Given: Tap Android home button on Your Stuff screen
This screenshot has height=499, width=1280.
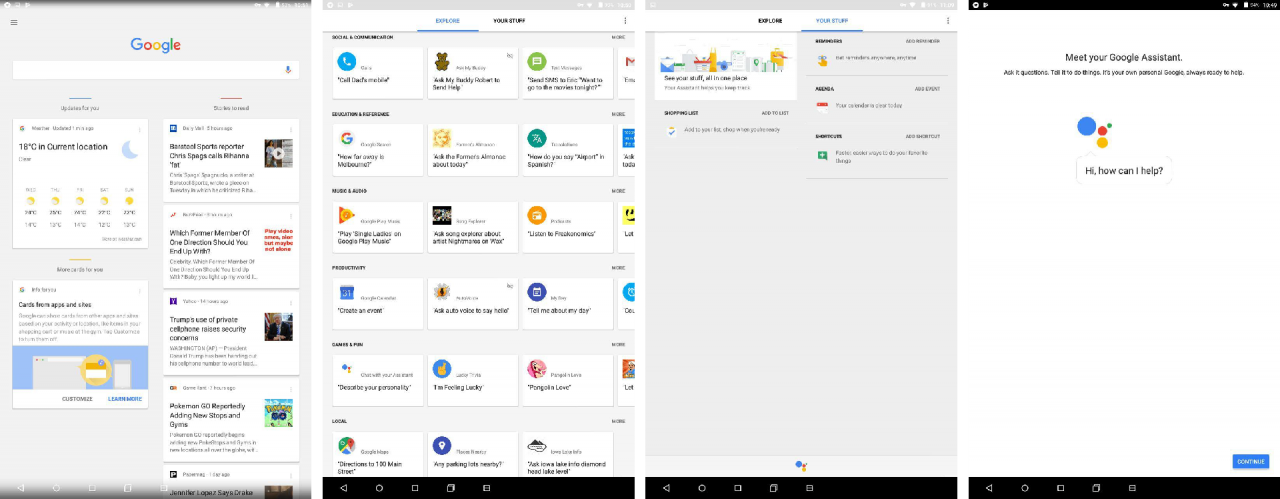Looking at the screenshot, I should tap(702, 487).
